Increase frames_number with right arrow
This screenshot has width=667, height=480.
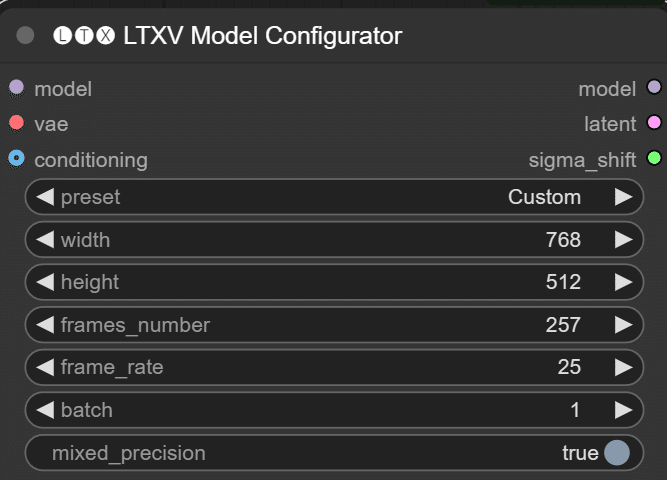[623, 325]
